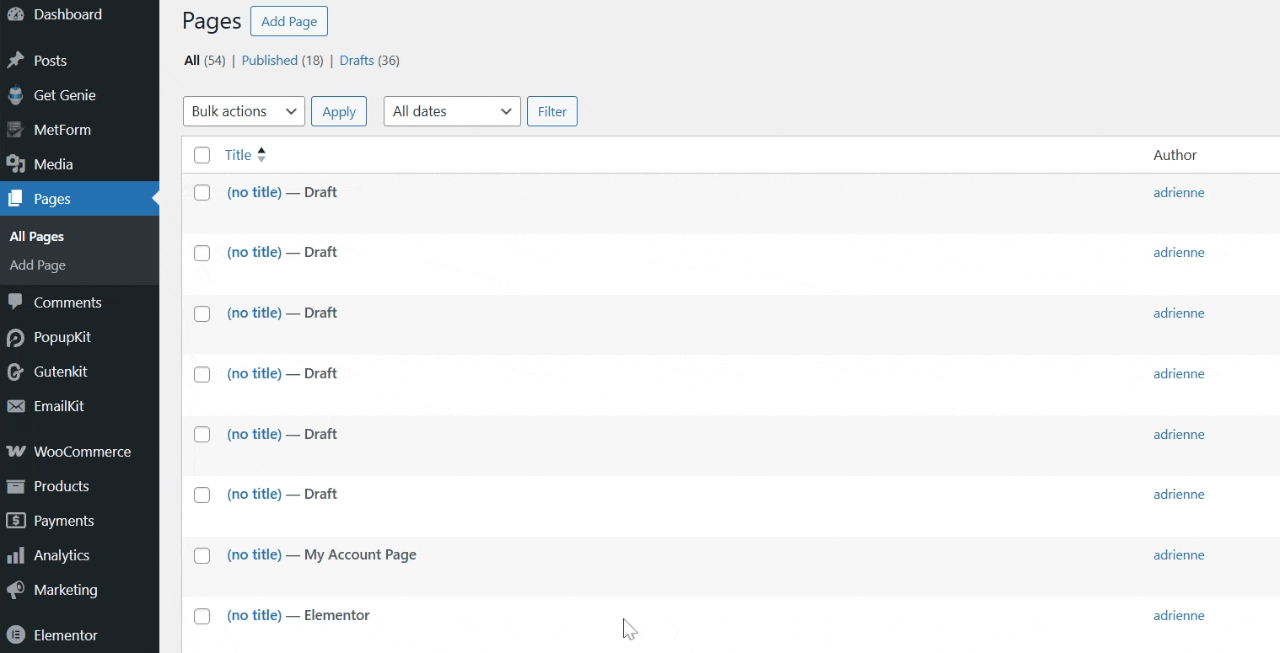View only Published pages
Screen dimensions: 1280x653
pyautogui.click(x=269, y=60)
